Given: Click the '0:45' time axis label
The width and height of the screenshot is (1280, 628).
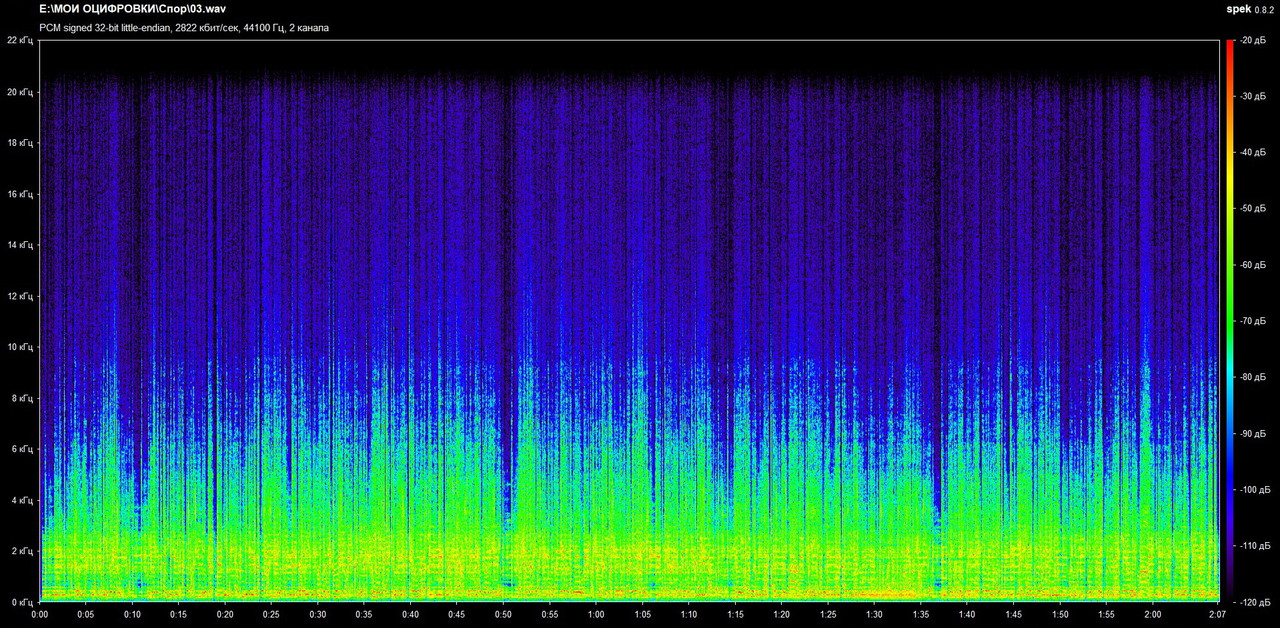Looking at the screenshot, I should (457, 615).
